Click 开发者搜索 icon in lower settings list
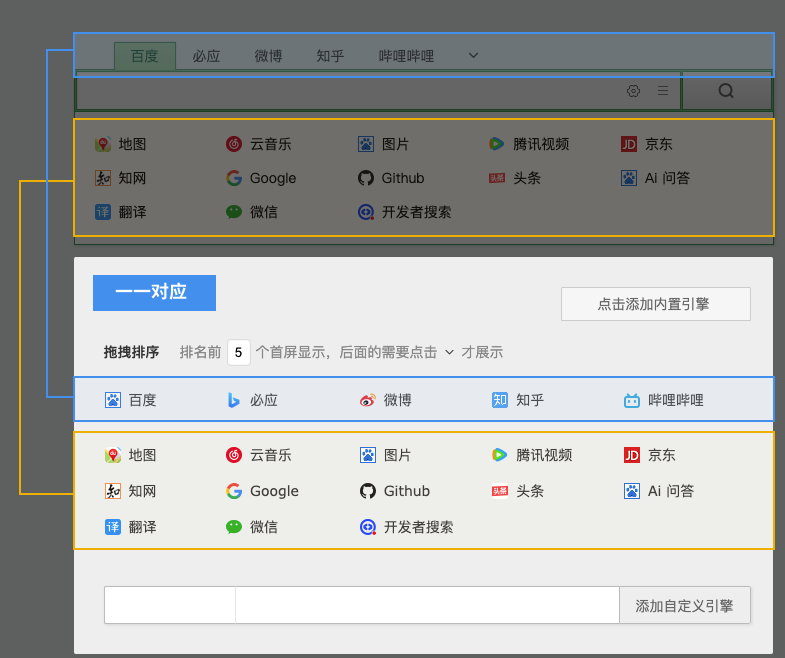The width and height of the screenshot is (785, 658). pos(368,527)
